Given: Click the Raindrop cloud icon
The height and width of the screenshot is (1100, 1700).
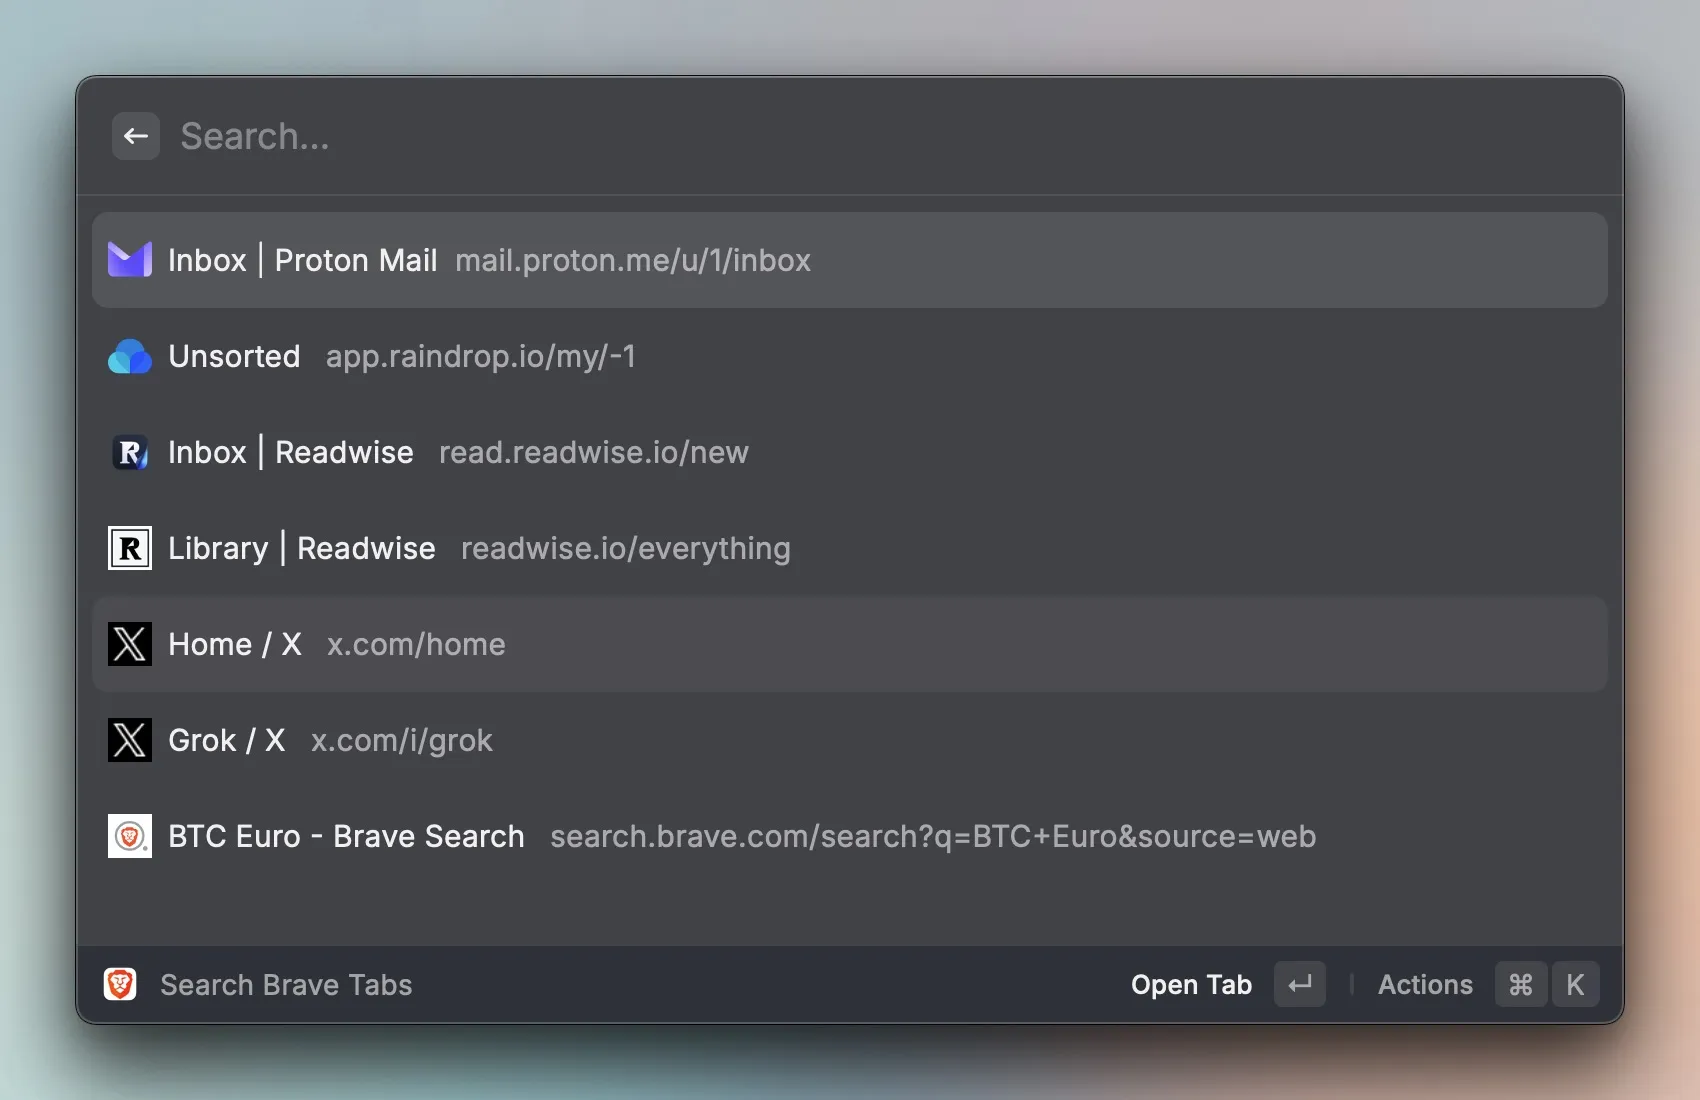Looking at the screenshot, I should pos(130,356).
